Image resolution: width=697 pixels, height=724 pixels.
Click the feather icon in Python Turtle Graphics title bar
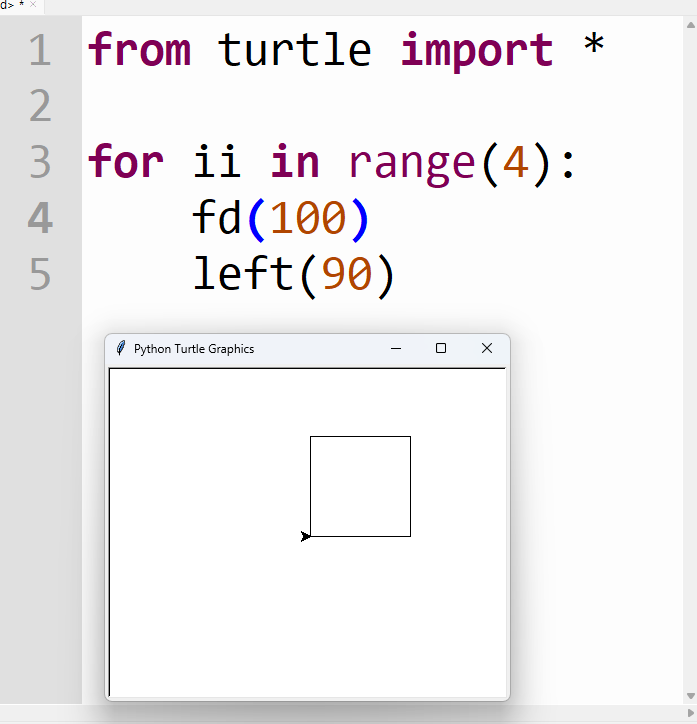pos(121,348)
